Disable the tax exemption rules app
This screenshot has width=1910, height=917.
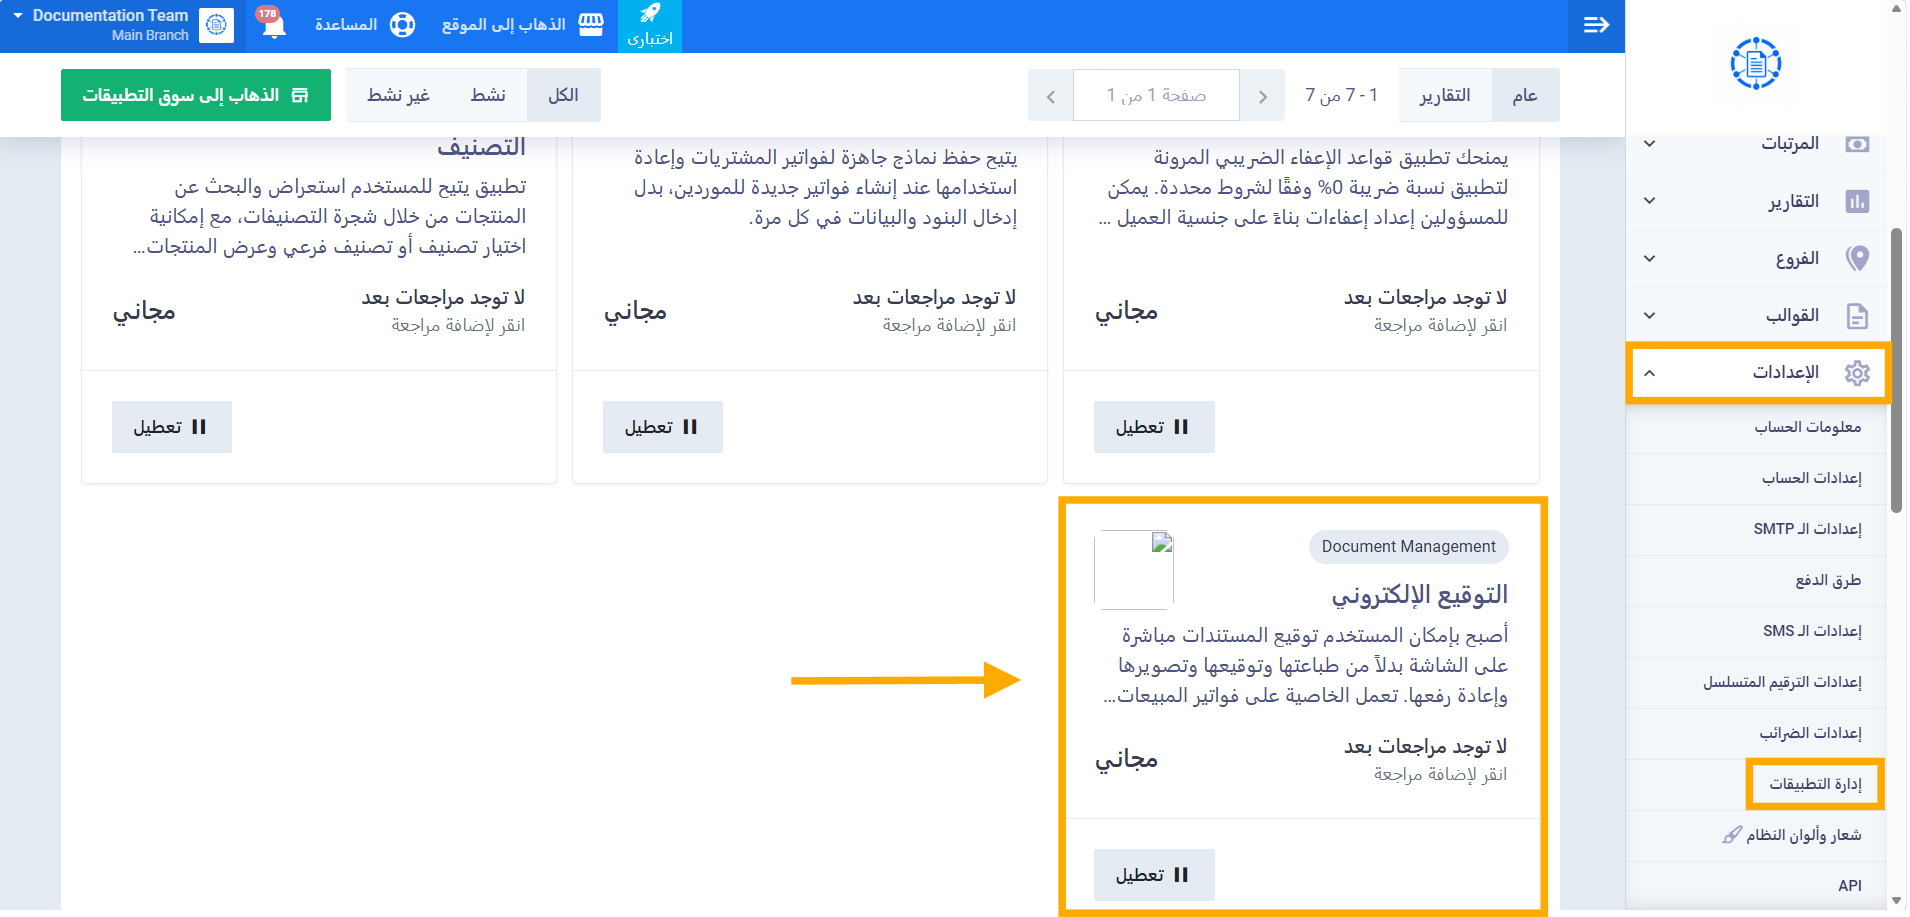click(1153, 427)
